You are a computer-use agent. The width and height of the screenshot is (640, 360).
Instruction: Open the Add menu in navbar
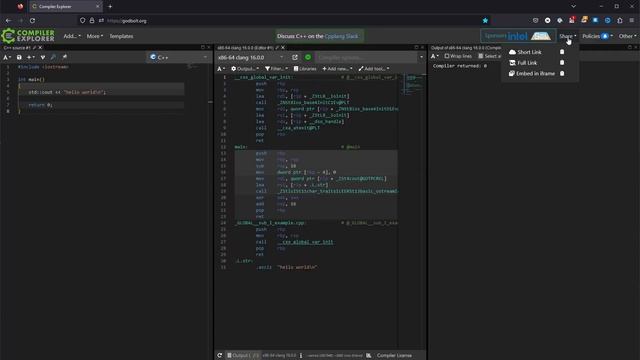[x=72, y=36]
